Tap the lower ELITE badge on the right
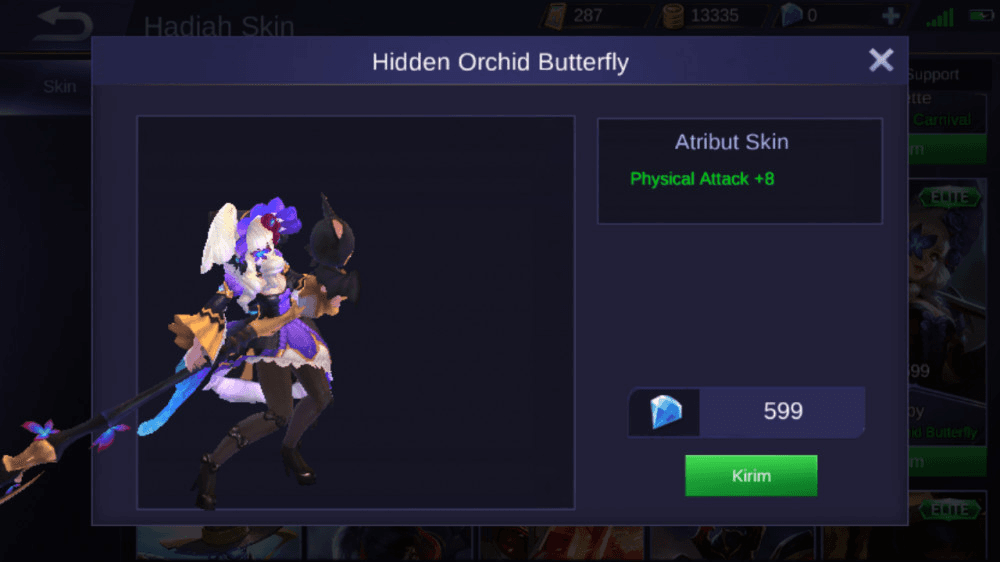 pos(950,510)
